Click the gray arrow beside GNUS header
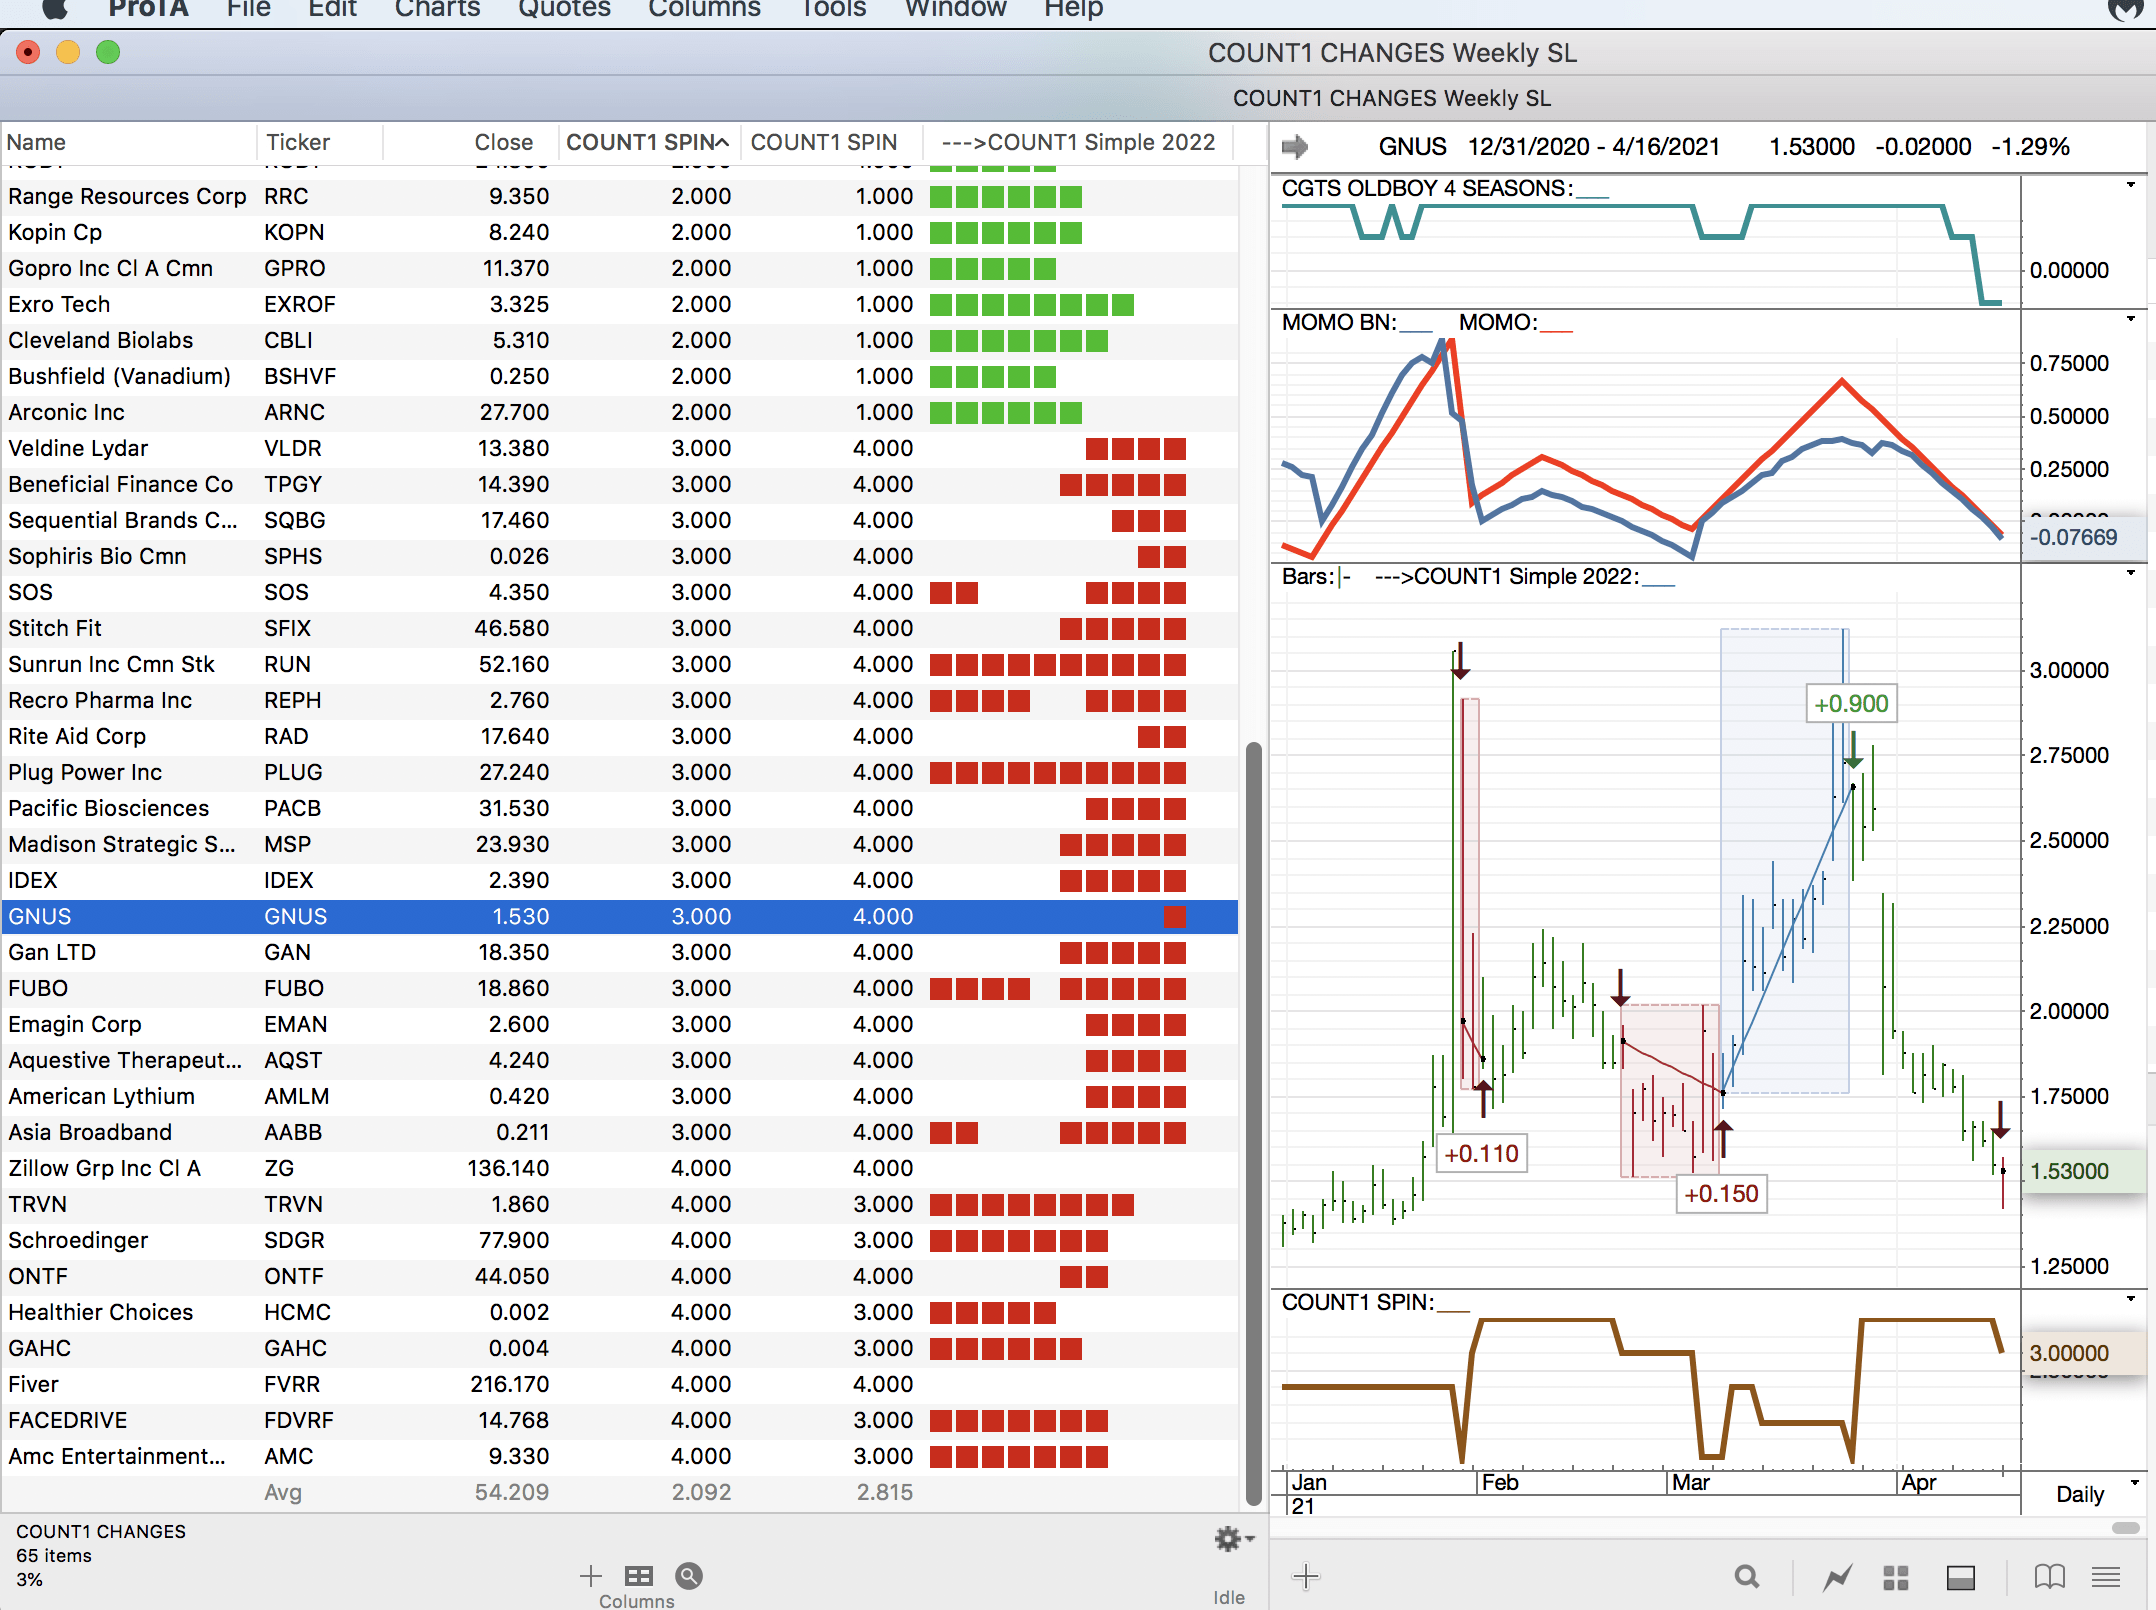 coord(1295,147)
